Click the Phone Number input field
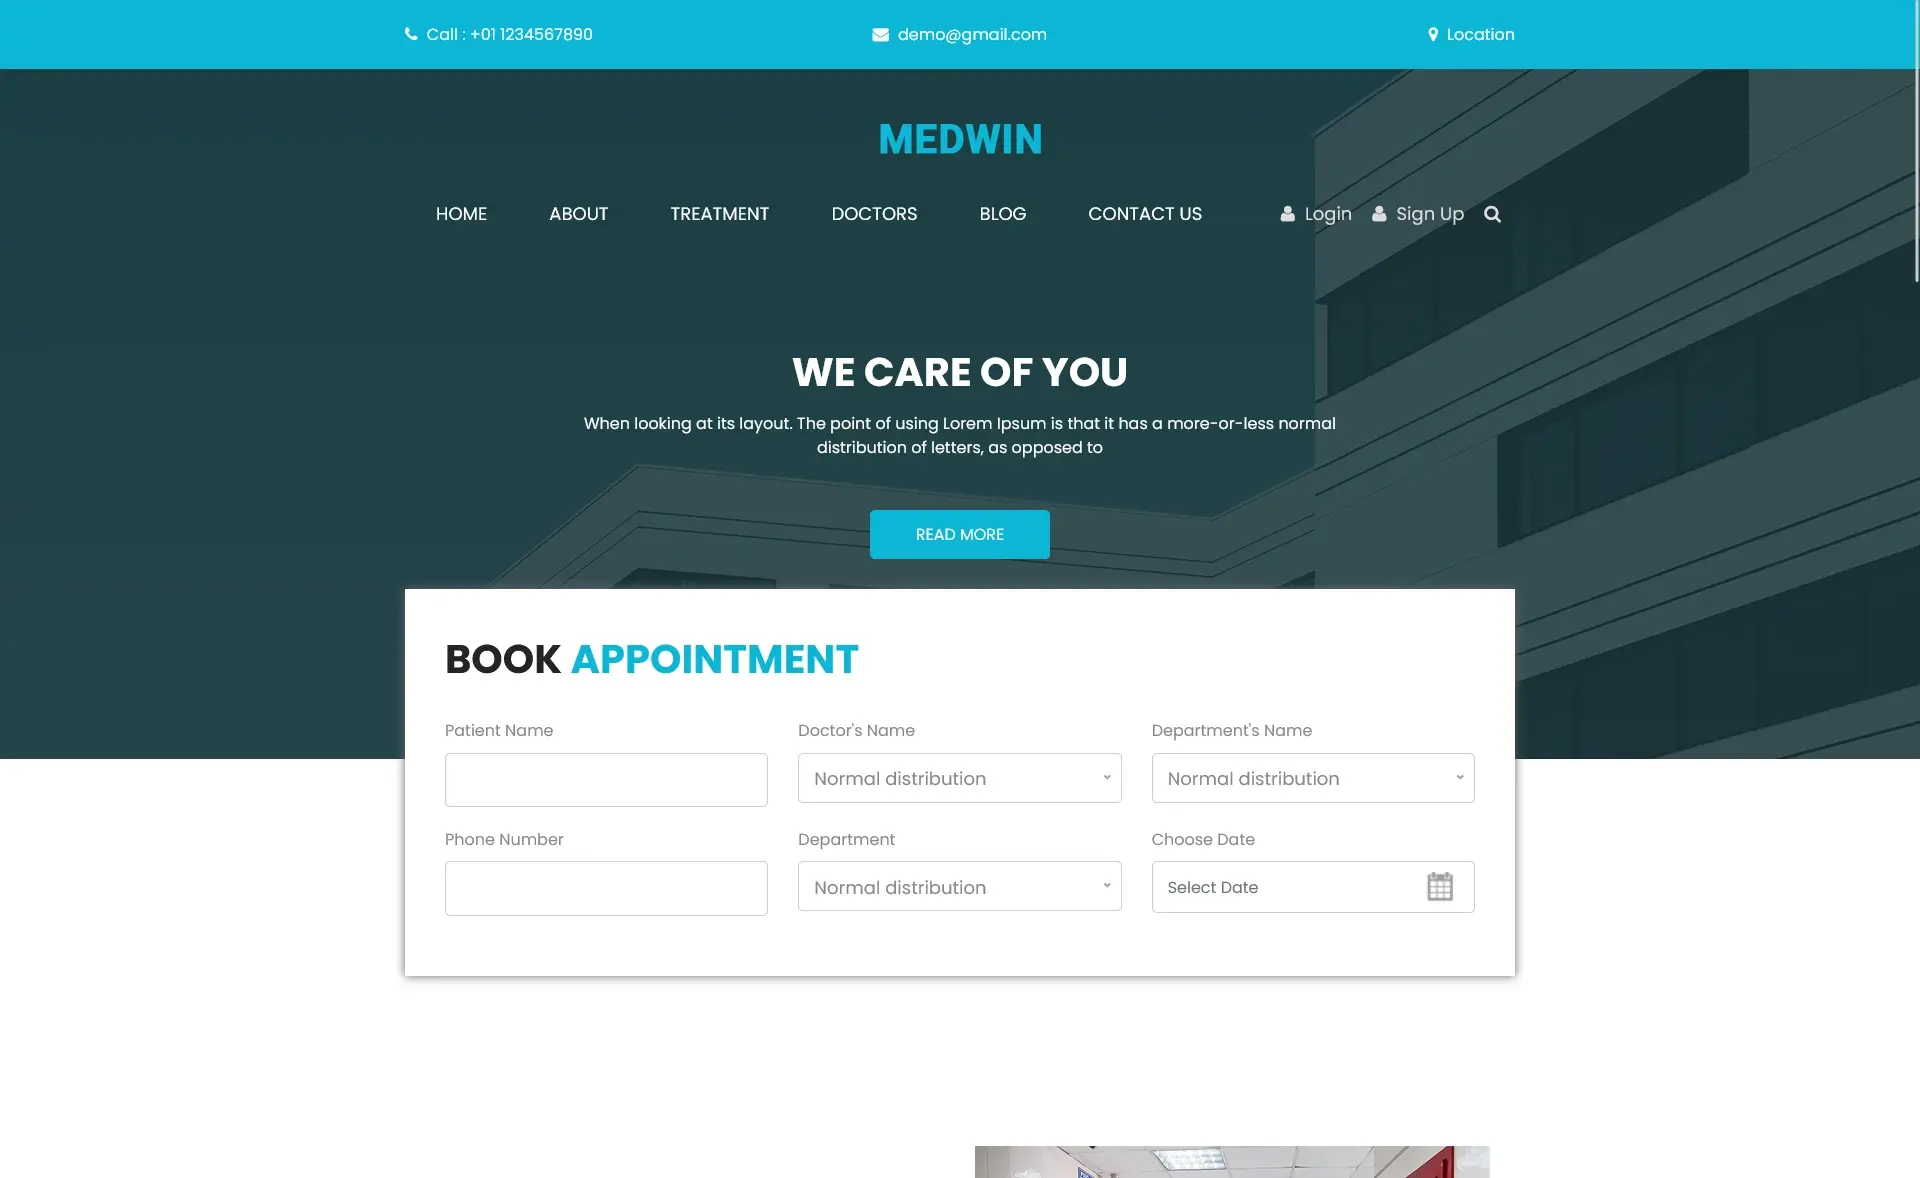This screenshot has width=1920, height=1178. 605,887
